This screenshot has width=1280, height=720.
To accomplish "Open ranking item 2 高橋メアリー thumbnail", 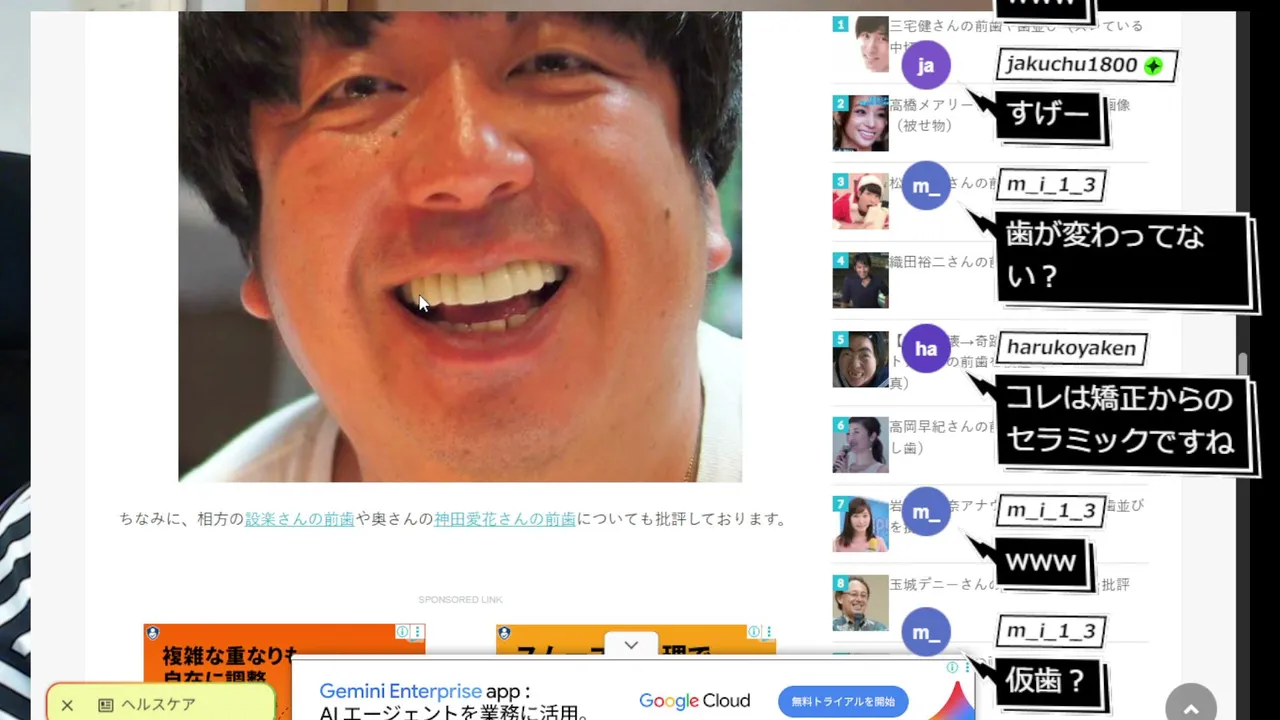I will (861, 123).
